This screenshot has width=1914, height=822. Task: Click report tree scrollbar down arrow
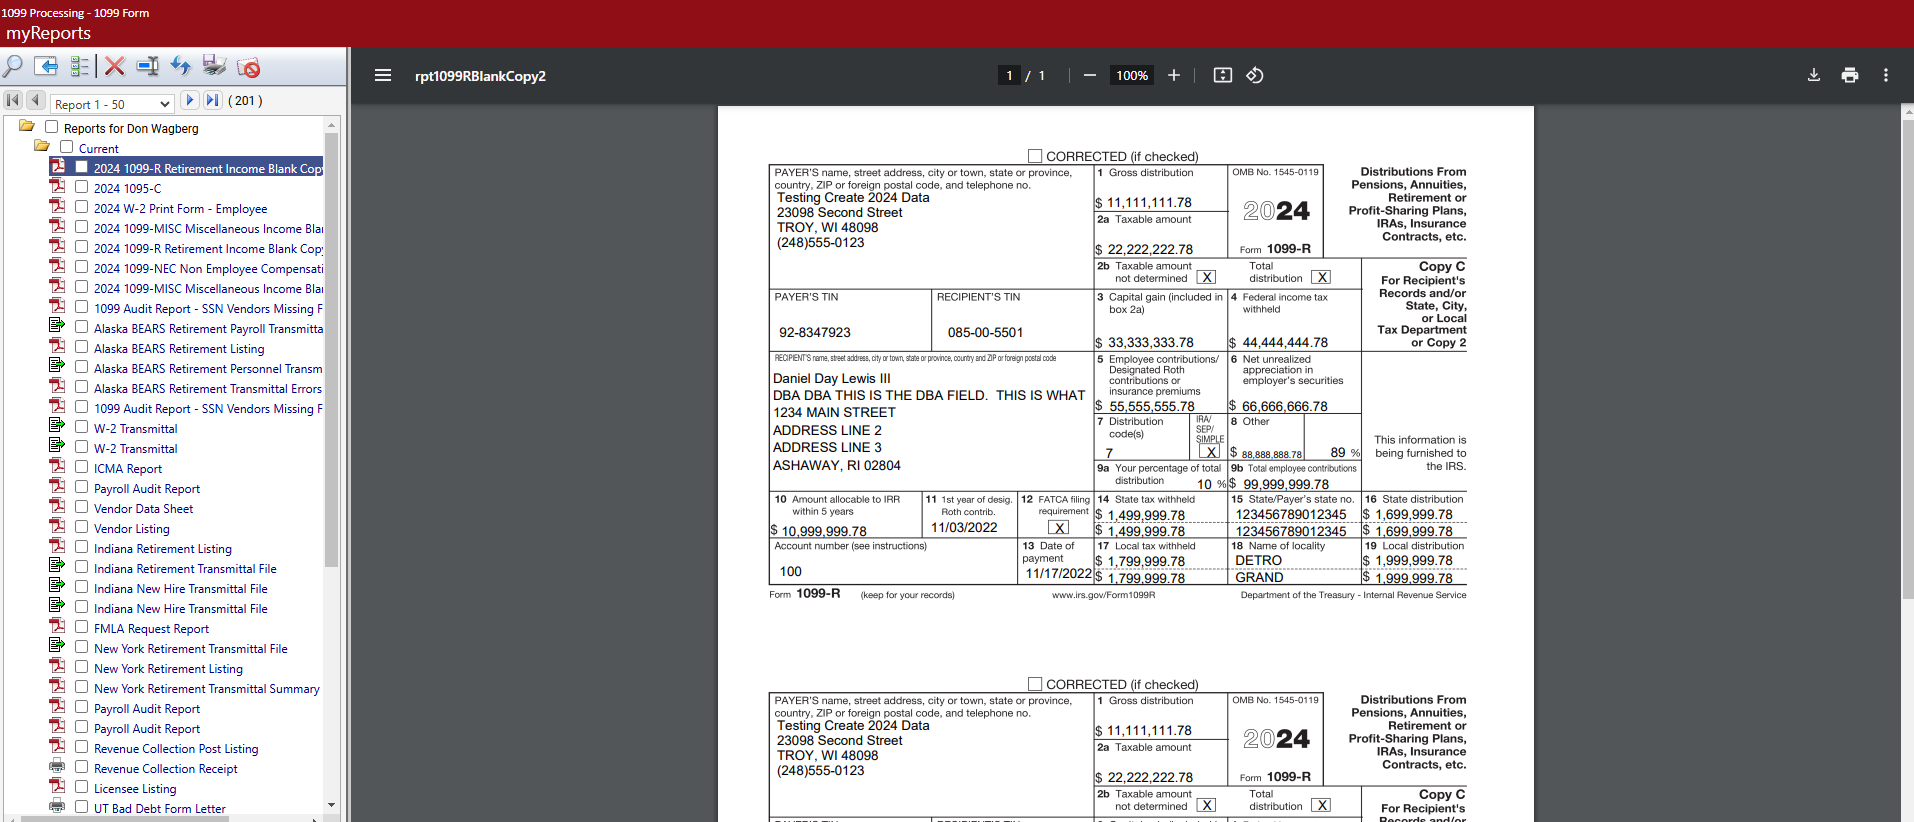[x=332, y=805]
